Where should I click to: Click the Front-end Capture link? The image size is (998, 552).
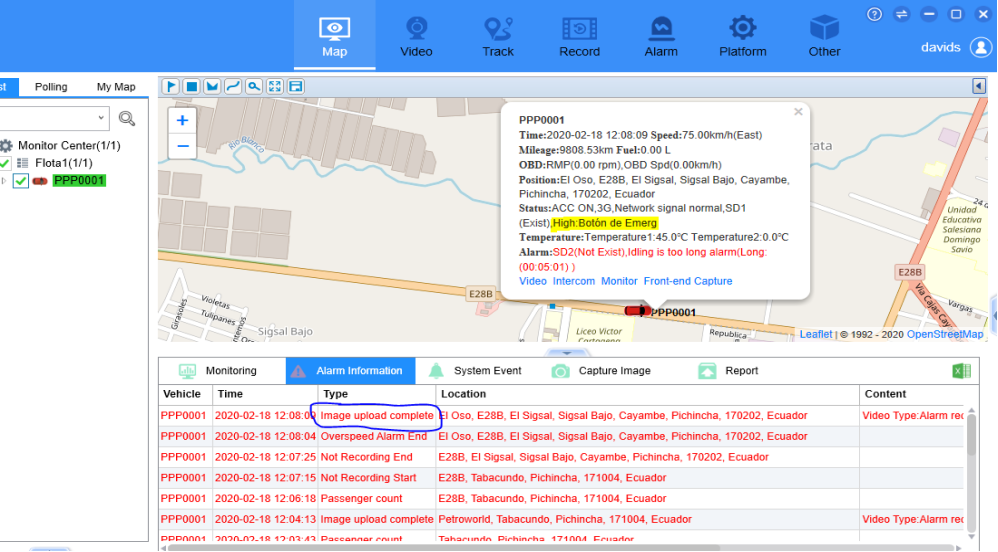tap(688, 281)
